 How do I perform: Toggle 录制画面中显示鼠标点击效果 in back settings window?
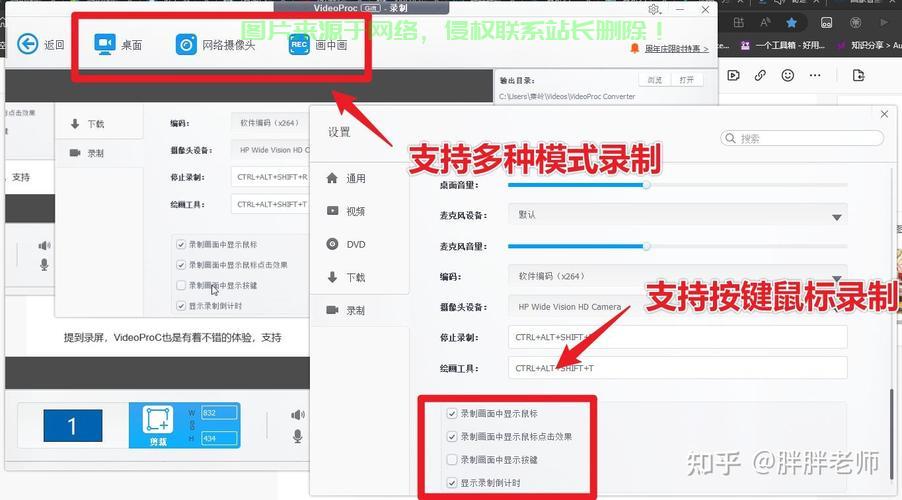(x=181, y=265)
